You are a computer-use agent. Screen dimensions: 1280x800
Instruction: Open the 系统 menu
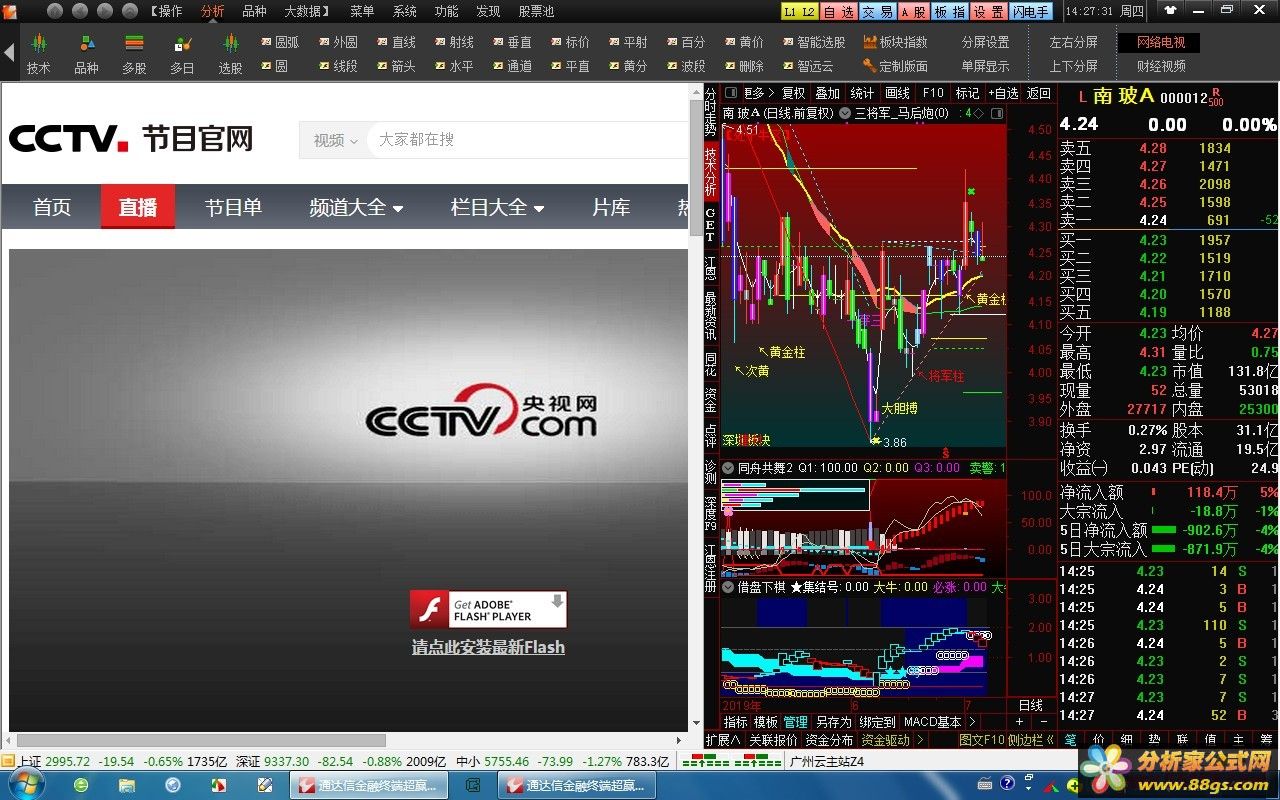pyautogui.click(x=404, y=11)
